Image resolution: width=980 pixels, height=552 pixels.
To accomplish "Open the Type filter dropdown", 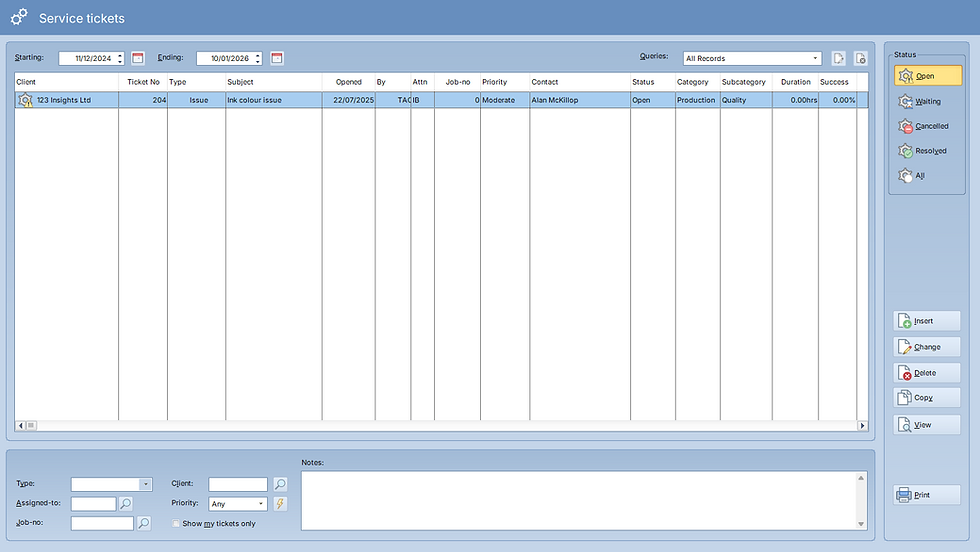I will point(146,484).
